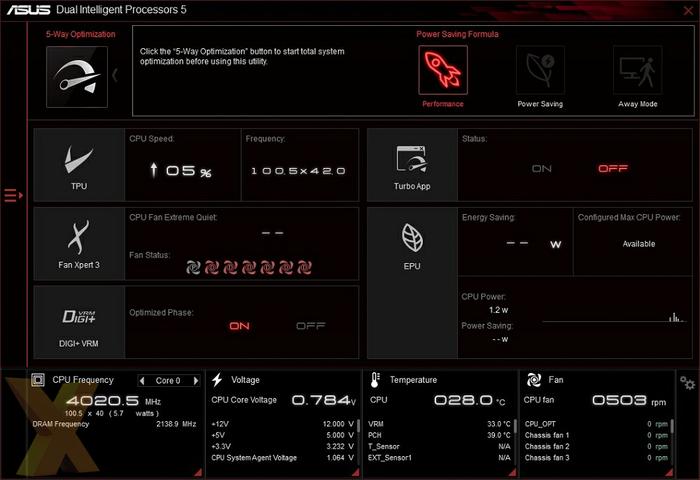700x480 pixels.
Task: Turn Turbo App status OFF
Action: (x=613, y=168)
